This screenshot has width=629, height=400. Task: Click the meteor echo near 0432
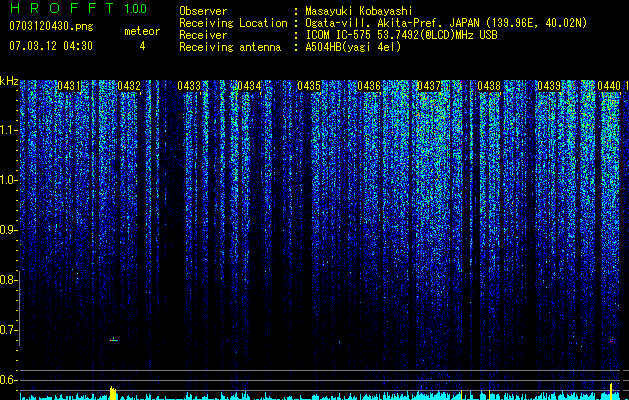[x=114, y=340]
